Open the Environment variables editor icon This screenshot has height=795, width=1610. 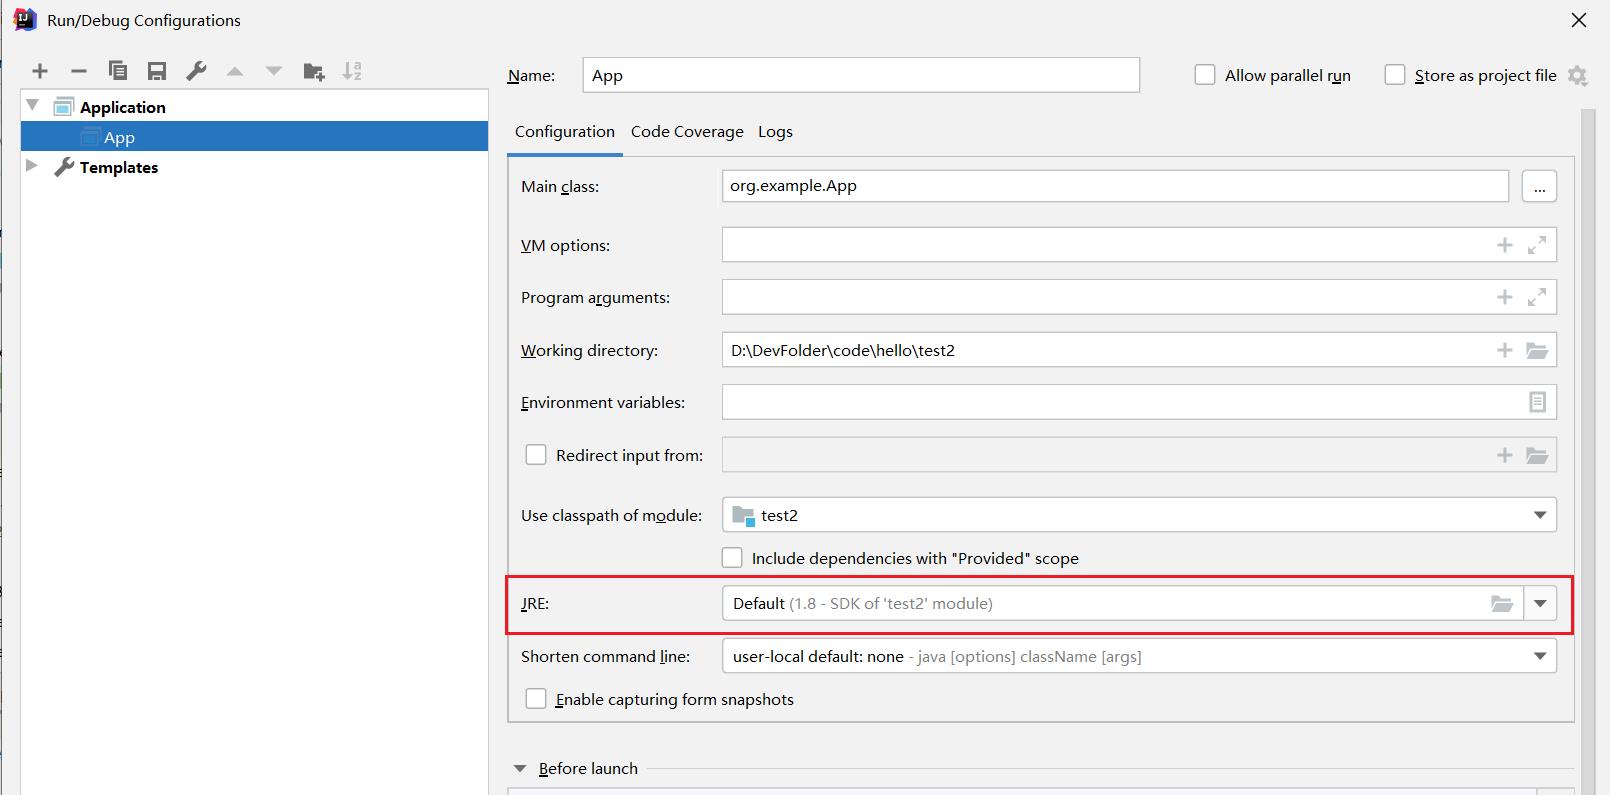pyautogui.click(x=1537, y=402)
